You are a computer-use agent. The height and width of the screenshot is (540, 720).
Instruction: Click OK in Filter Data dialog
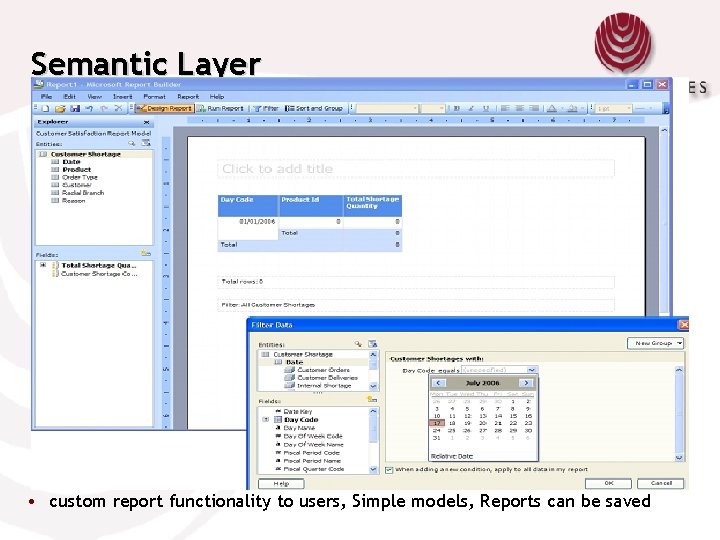pos(608,483)
